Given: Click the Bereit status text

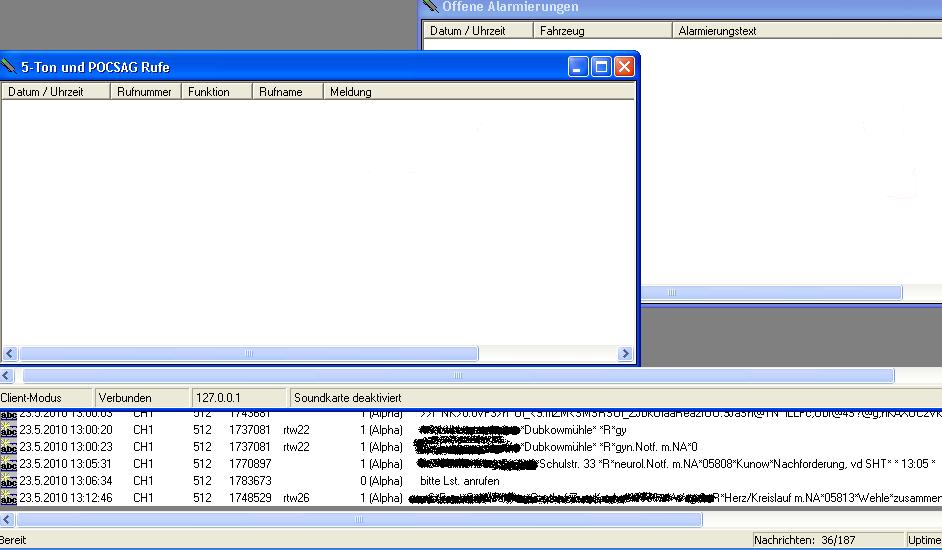Looking at the screenshot, I should point(13,540).
